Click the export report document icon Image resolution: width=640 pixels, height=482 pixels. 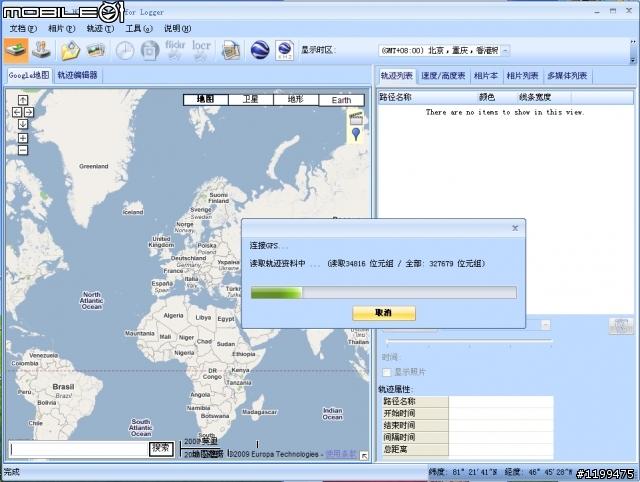231,51
